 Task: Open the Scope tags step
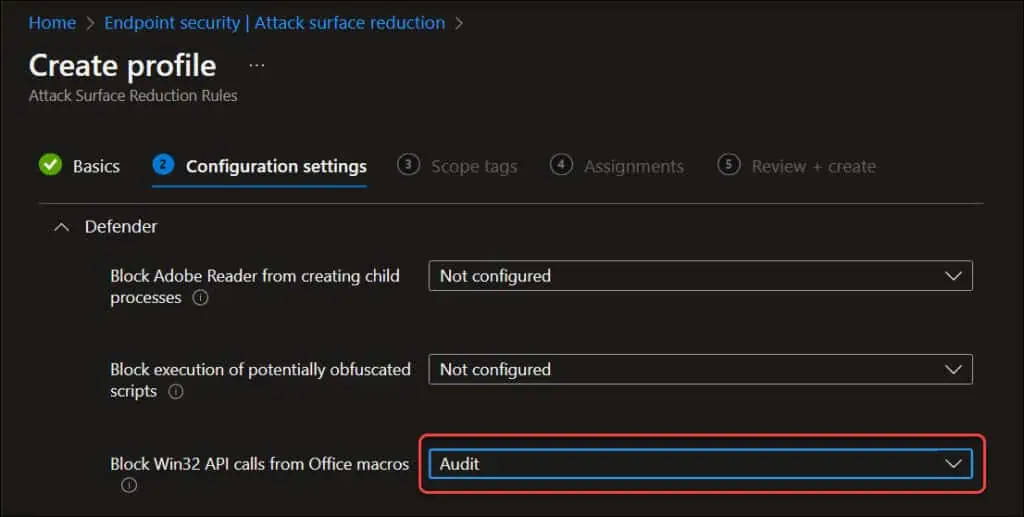coord(474,166)
